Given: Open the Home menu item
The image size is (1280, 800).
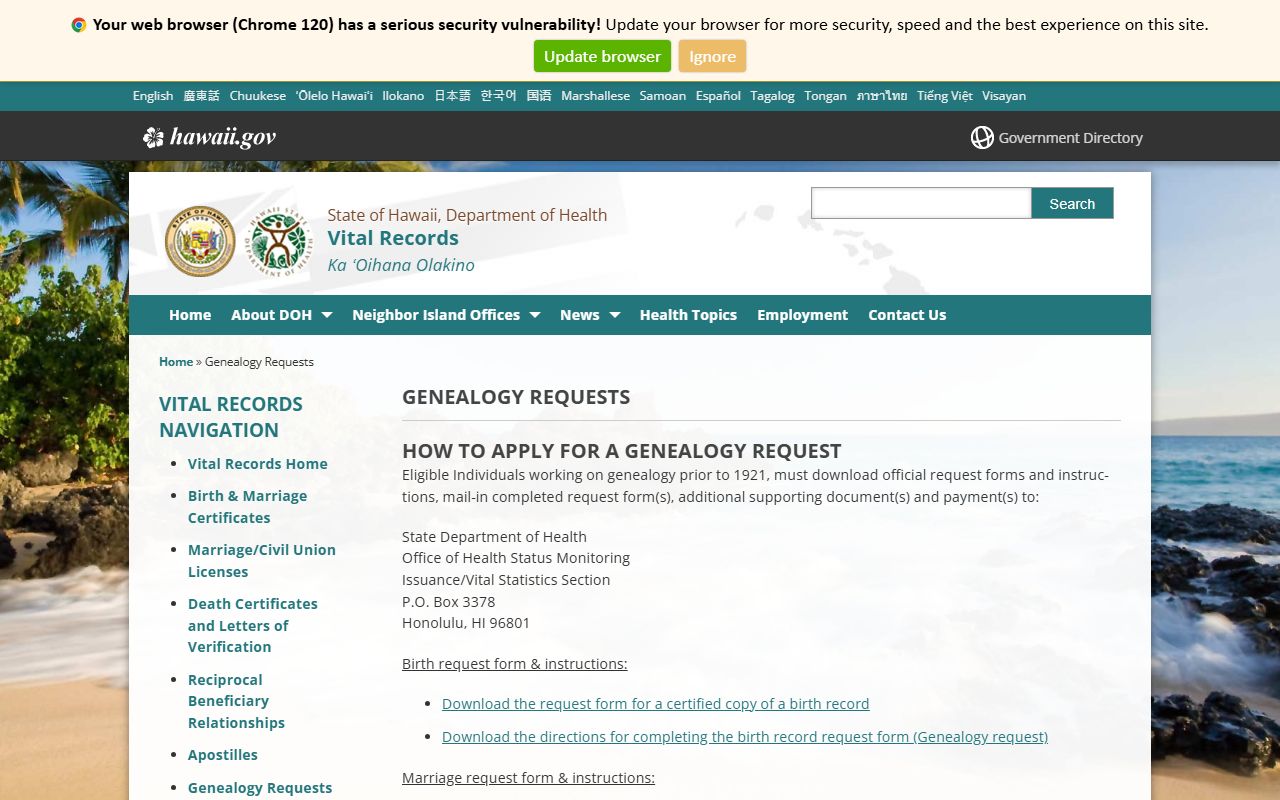Looking at the screenshot, I should [x=190, y=315].
